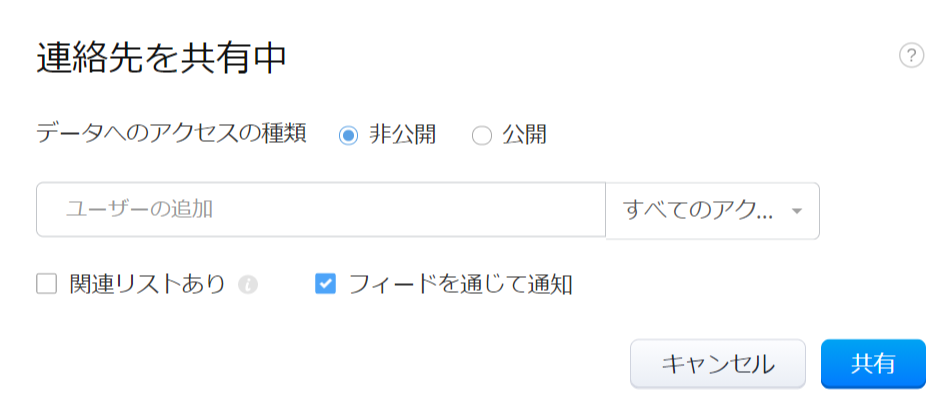Click the dropdown caret arrow

click(x=797, y=211)
